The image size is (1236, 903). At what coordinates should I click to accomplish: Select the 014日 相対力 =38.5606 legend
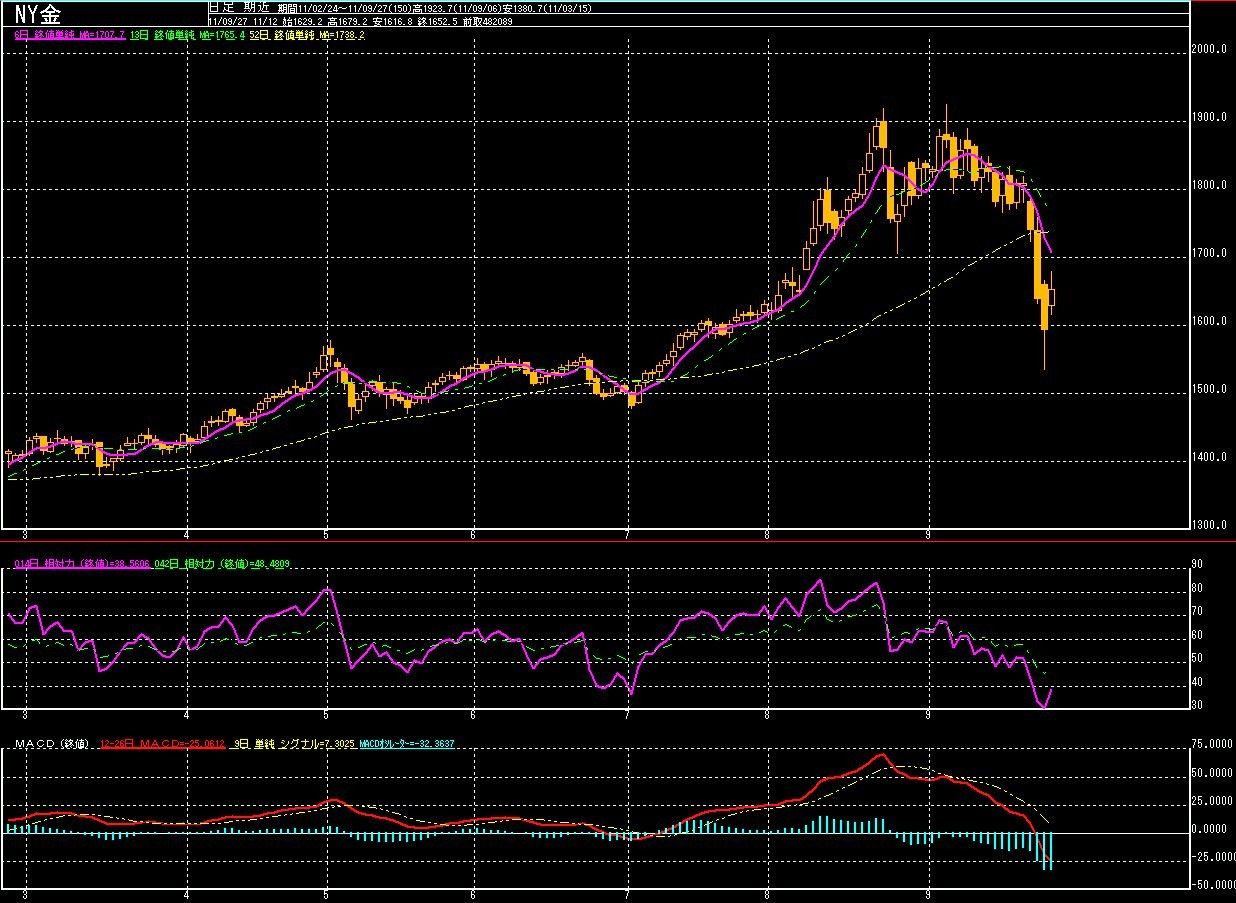(83, 564)
